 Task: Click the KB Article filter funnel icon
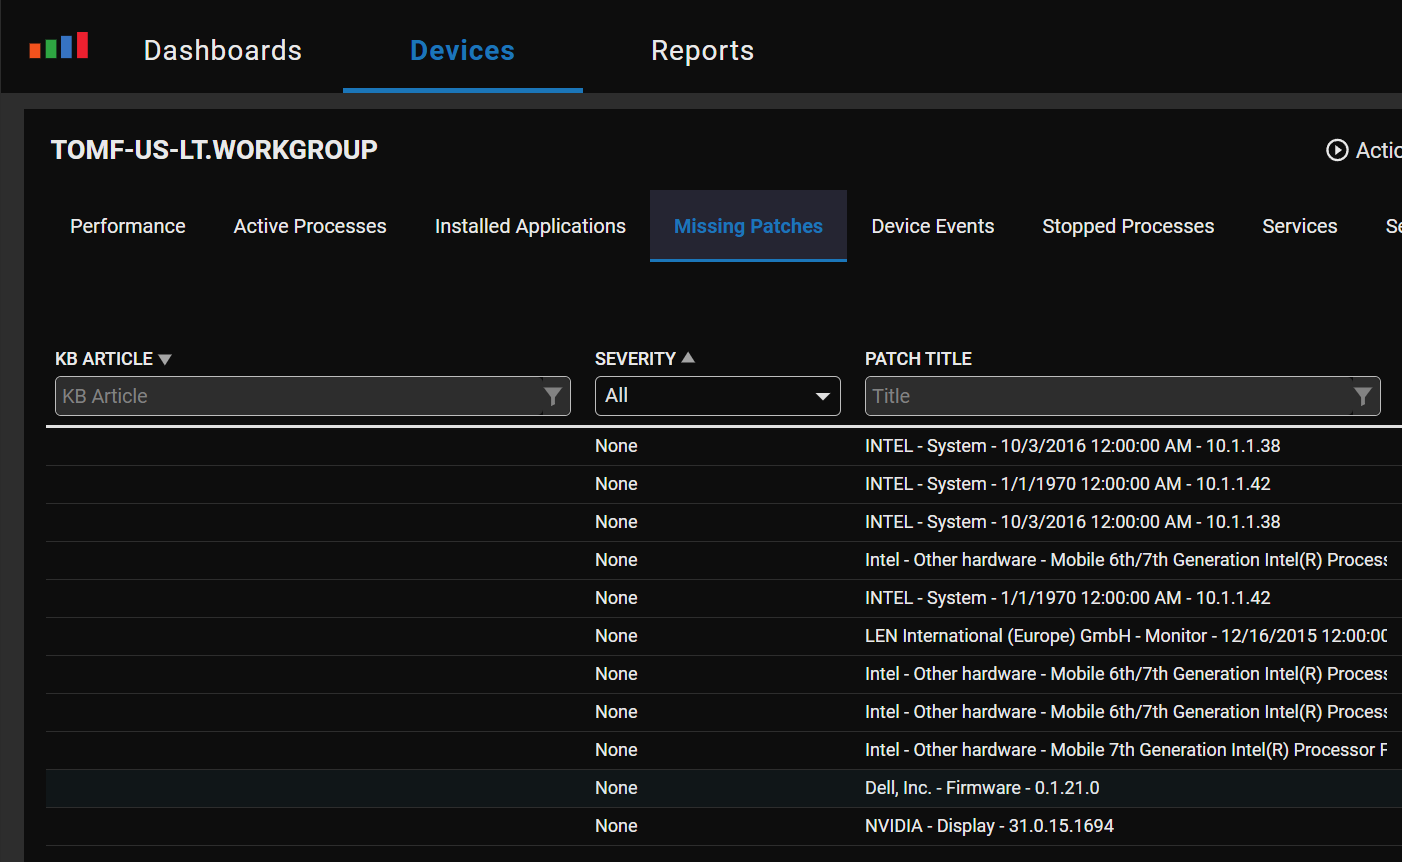(x=552, y=397)
